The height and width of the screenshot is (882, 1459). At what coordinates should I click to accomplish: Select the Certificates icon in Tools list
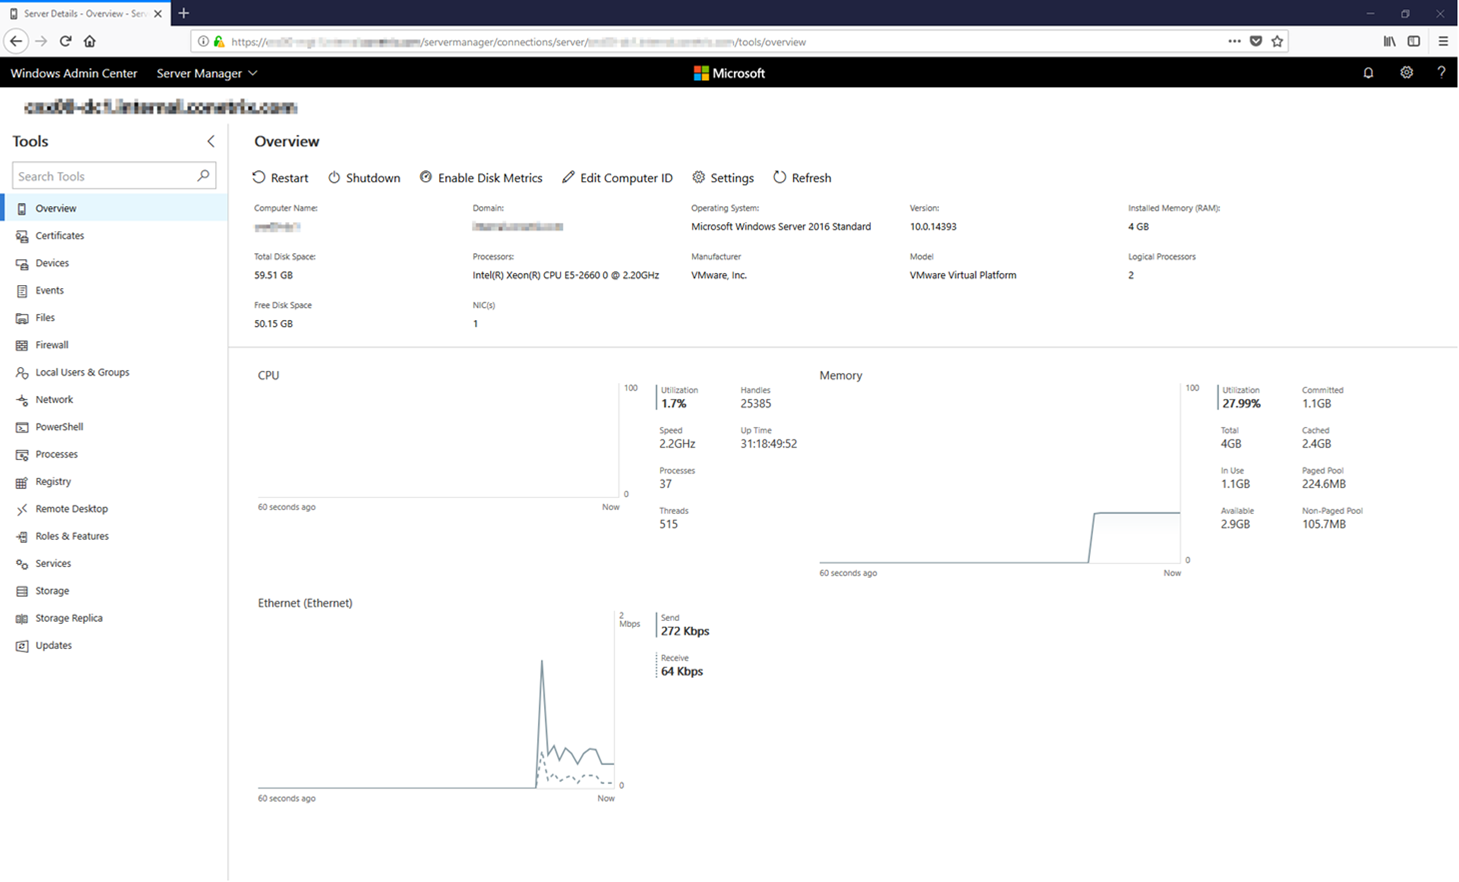[22, 236]
